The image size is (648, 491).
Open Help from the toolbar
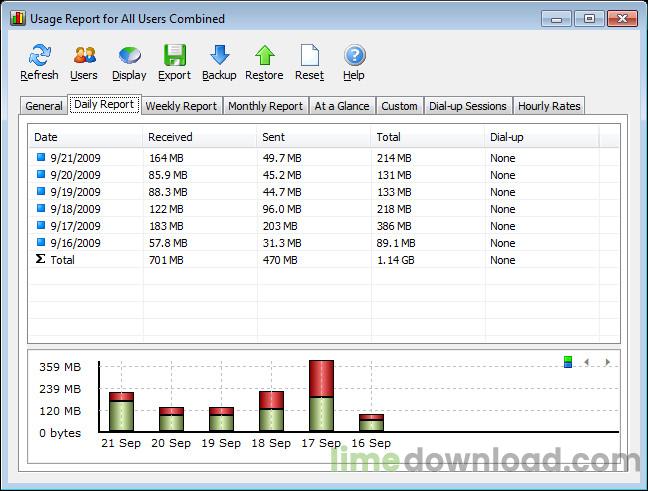point(355,56)
